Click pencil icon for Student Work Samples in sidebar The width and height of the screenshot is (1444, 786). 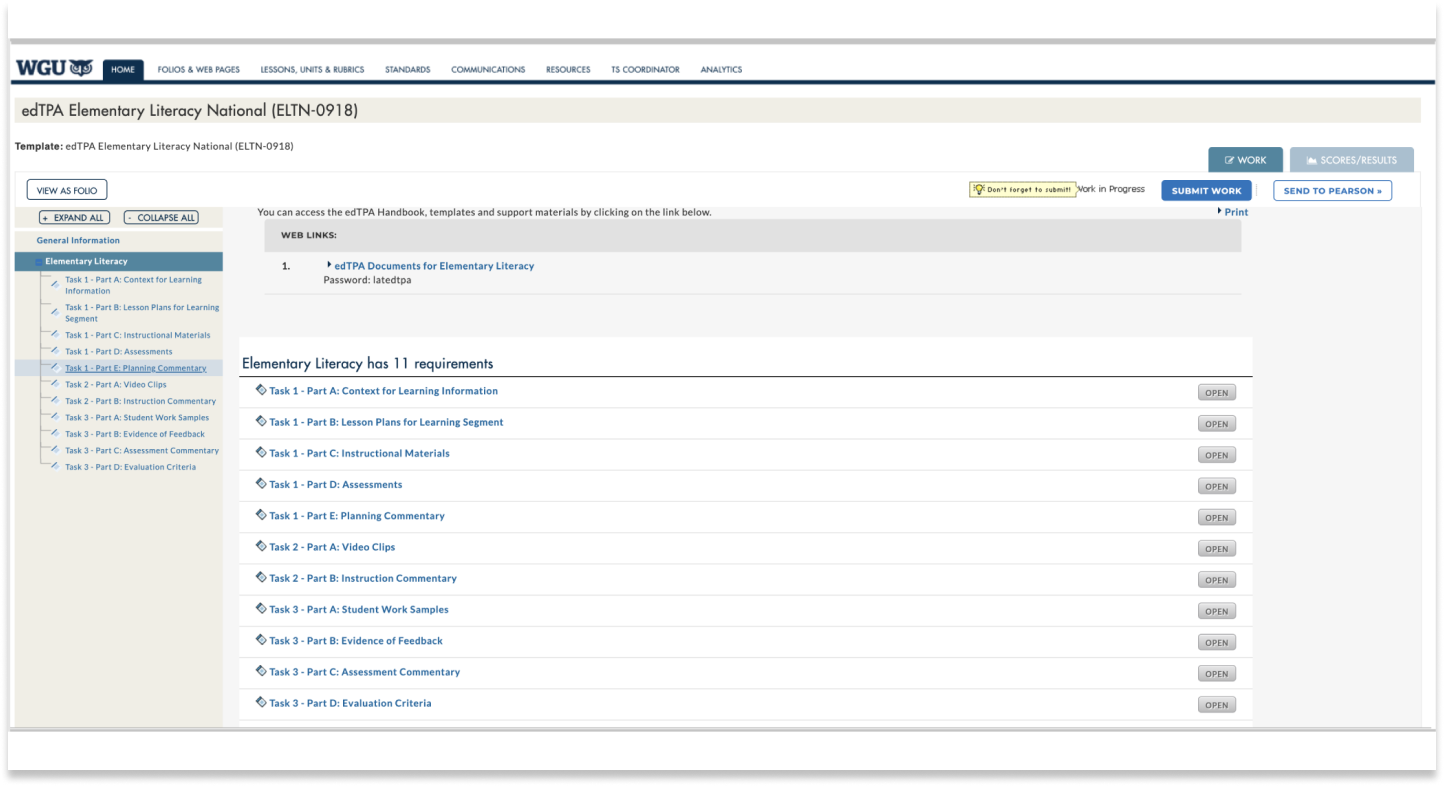(x=55, y=417)
